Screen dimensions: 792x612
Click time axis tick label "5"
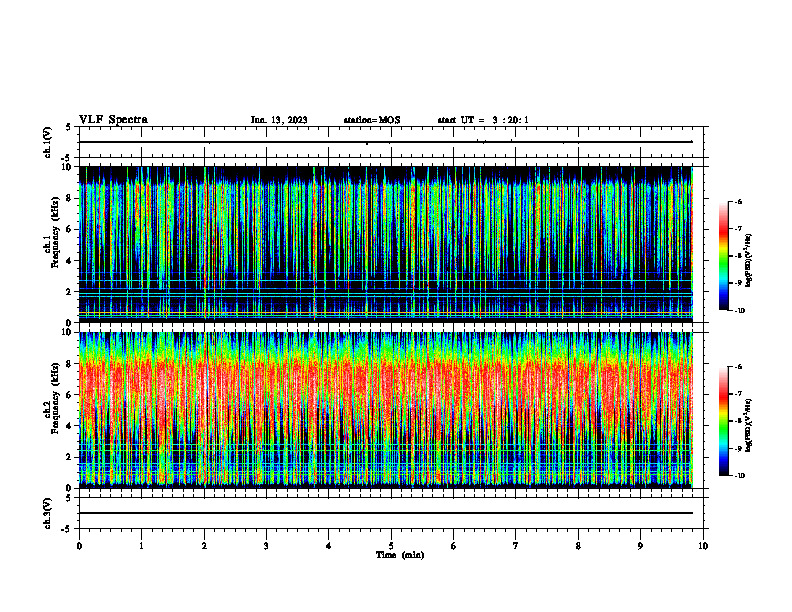click(x=391, y=546)
